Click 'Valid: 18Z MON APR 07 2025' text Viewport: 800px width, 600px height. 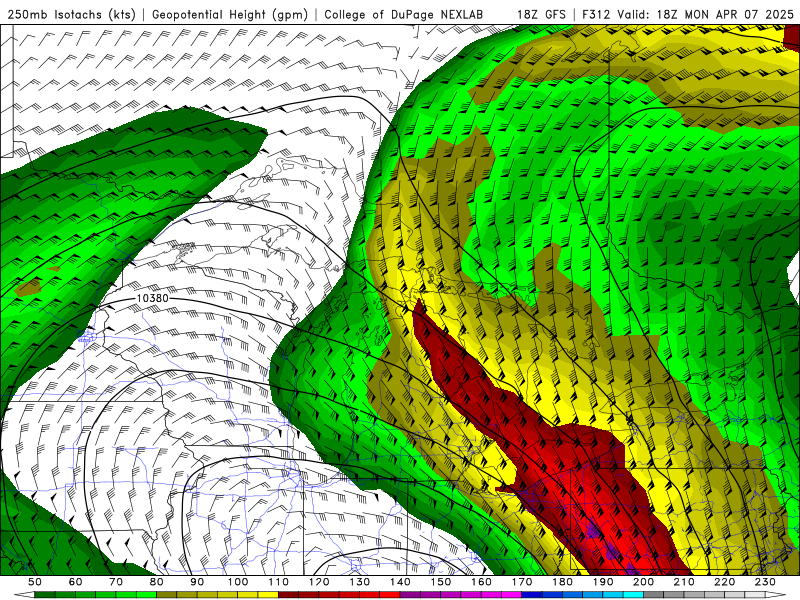(x=706, y=15)
